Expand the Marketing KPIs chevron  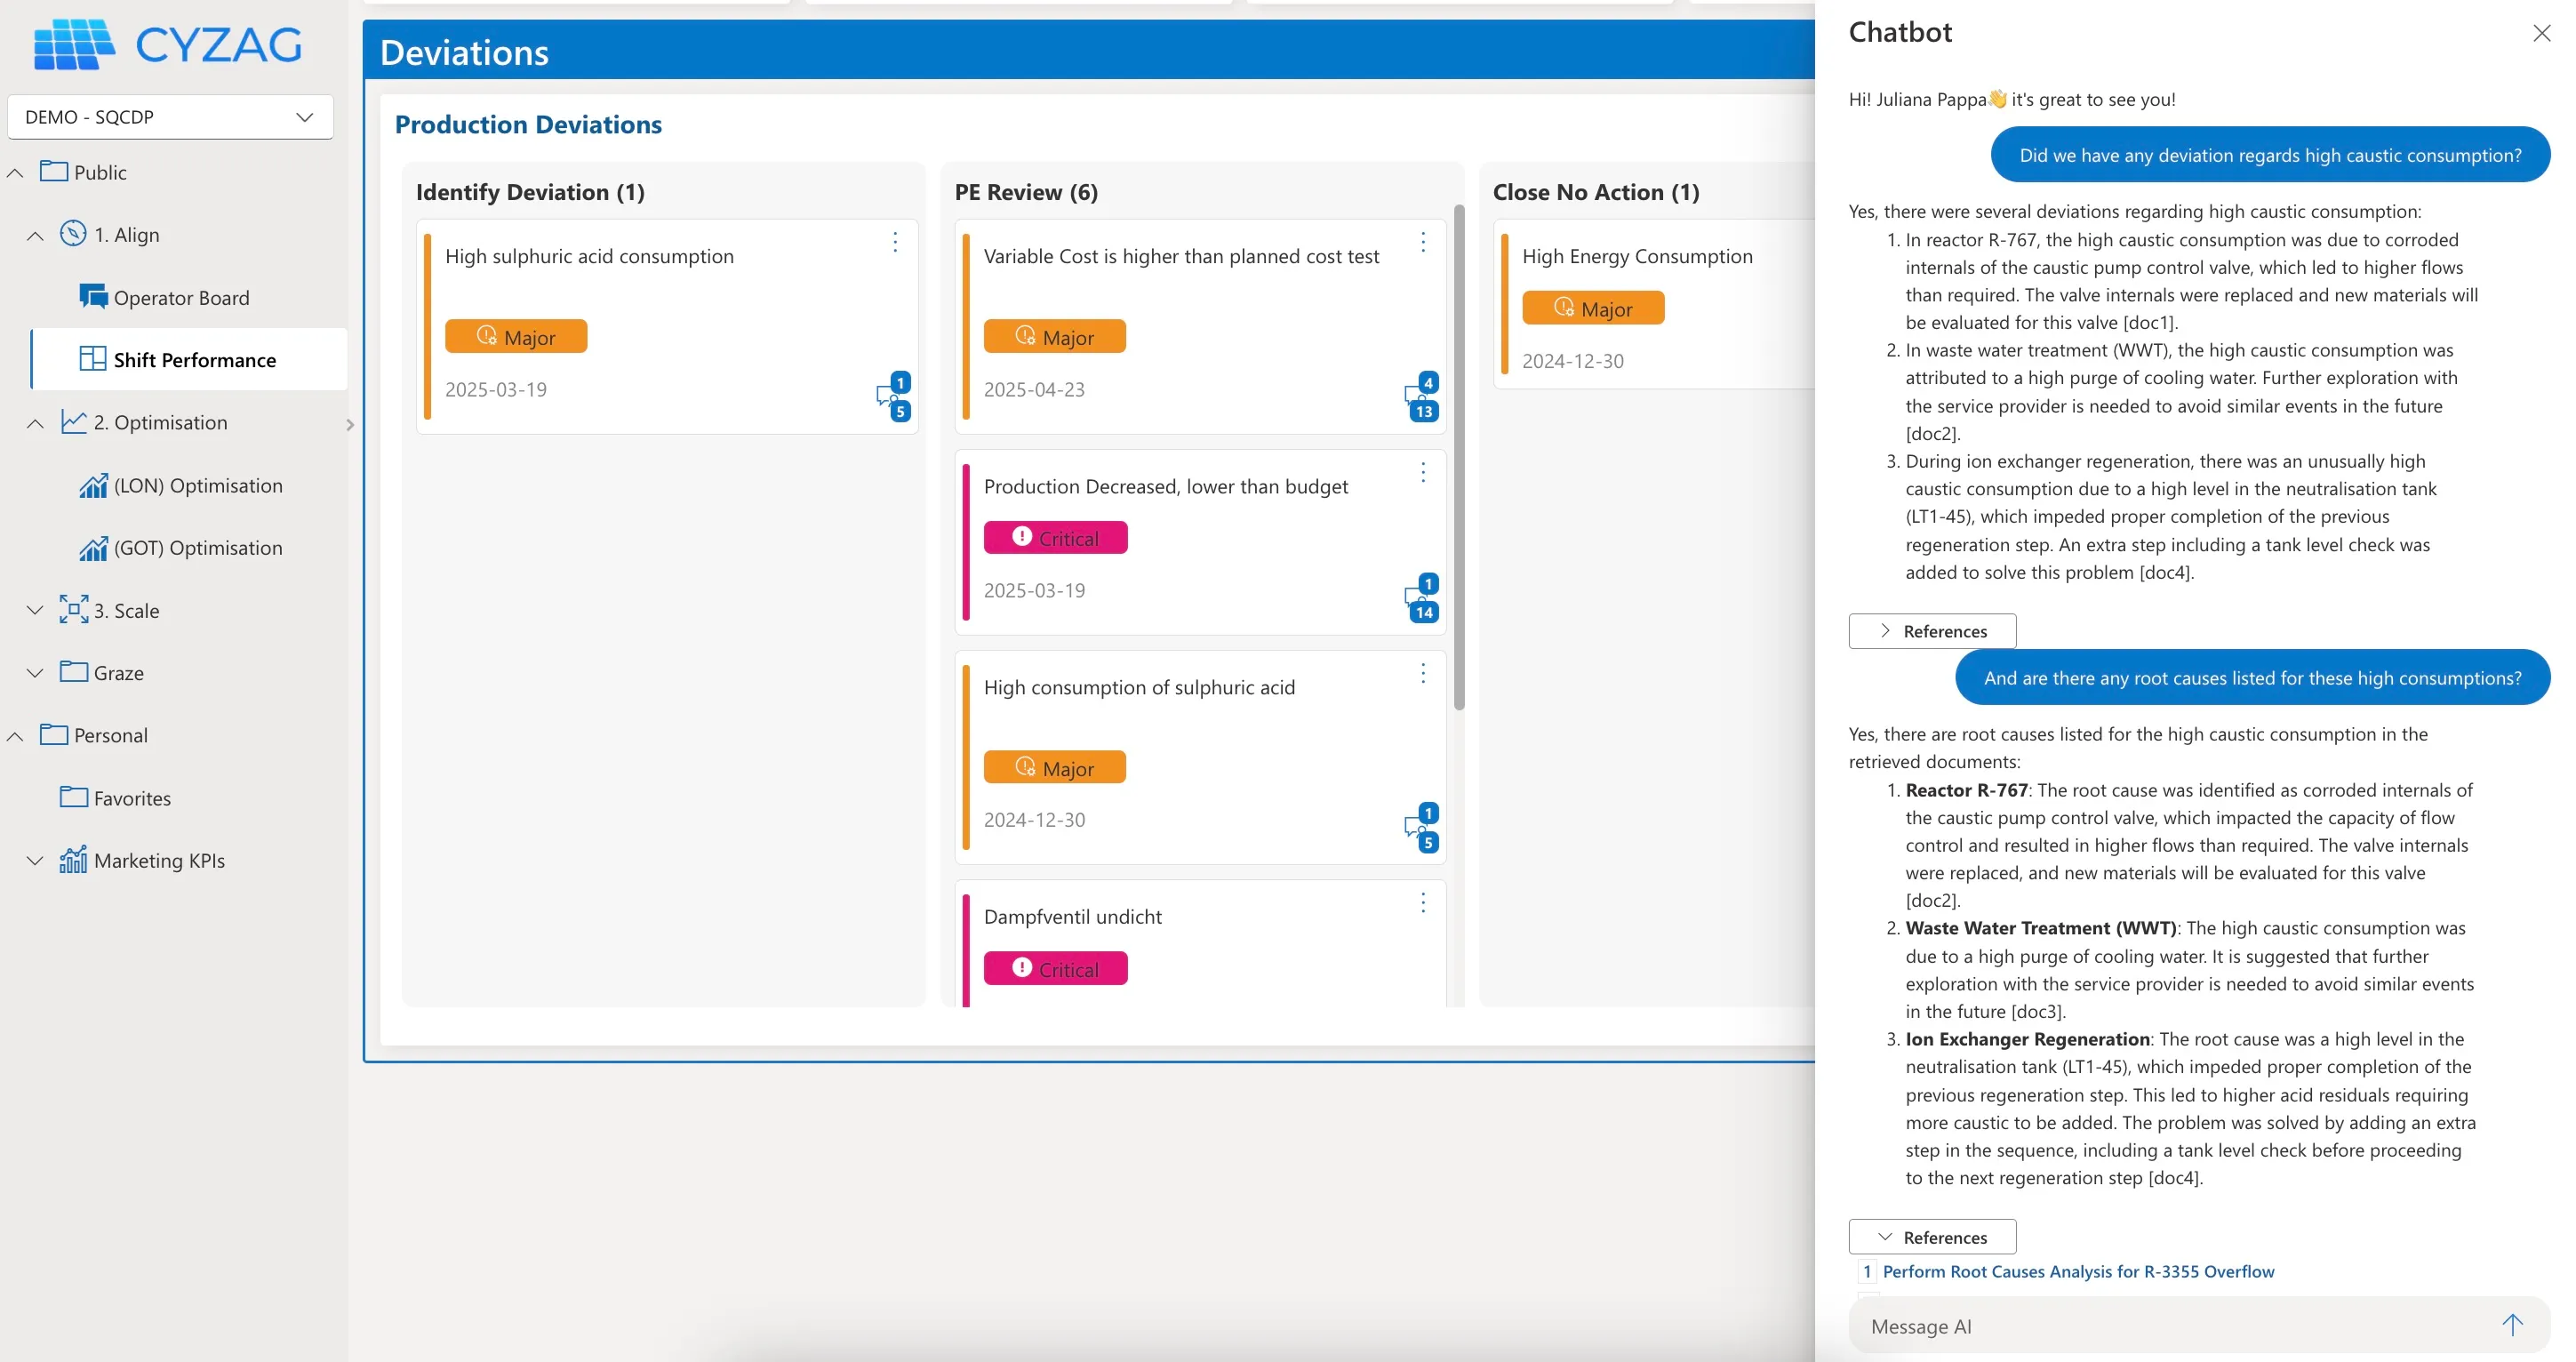35,861
